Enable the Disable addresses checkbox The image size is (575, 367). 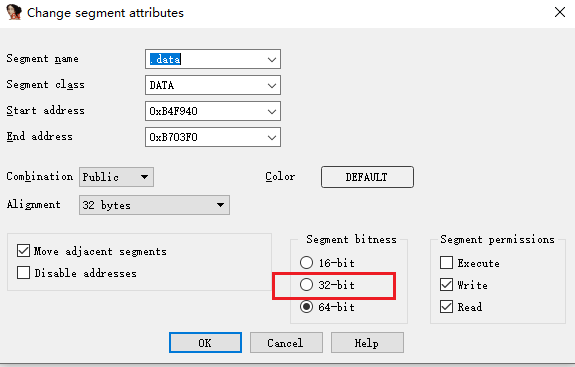[23, 273]
